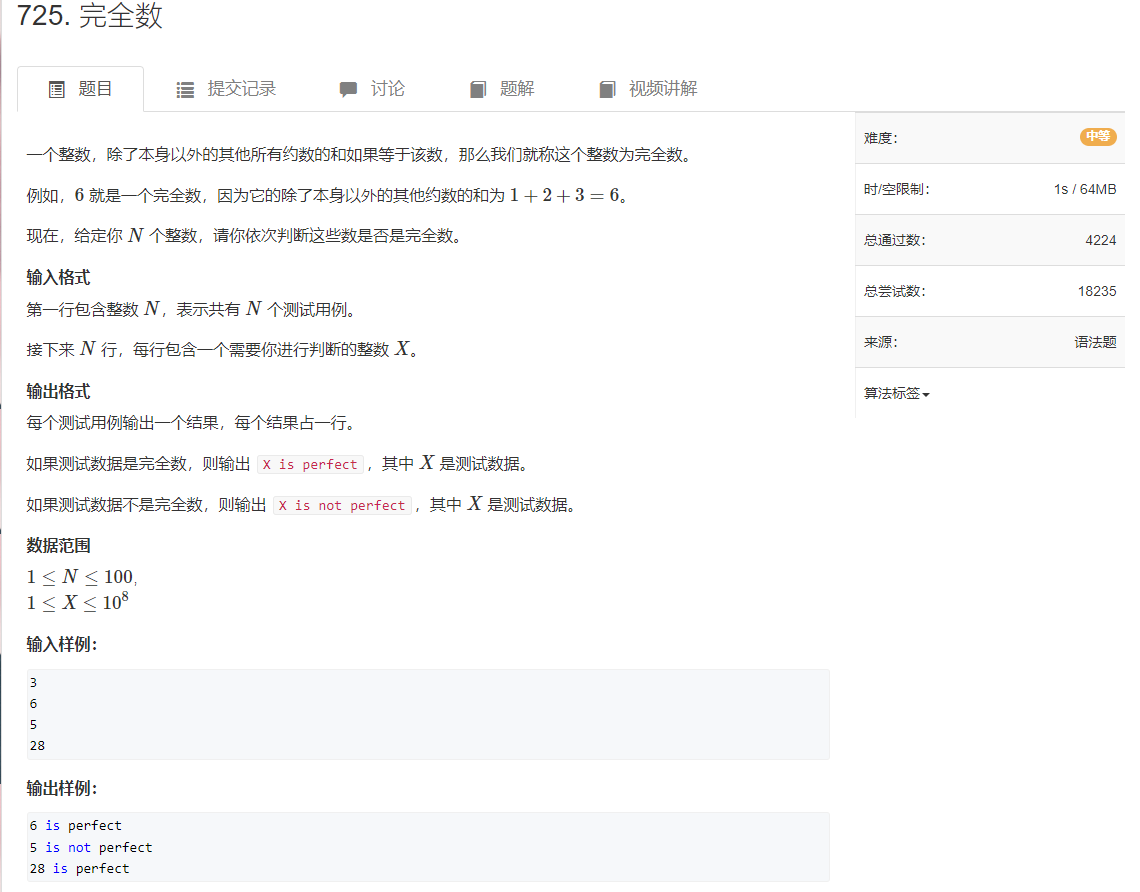Click the inline code 'X is perfect'
The width and height of the screenshot is (1140, 892).
coord(310,464)
